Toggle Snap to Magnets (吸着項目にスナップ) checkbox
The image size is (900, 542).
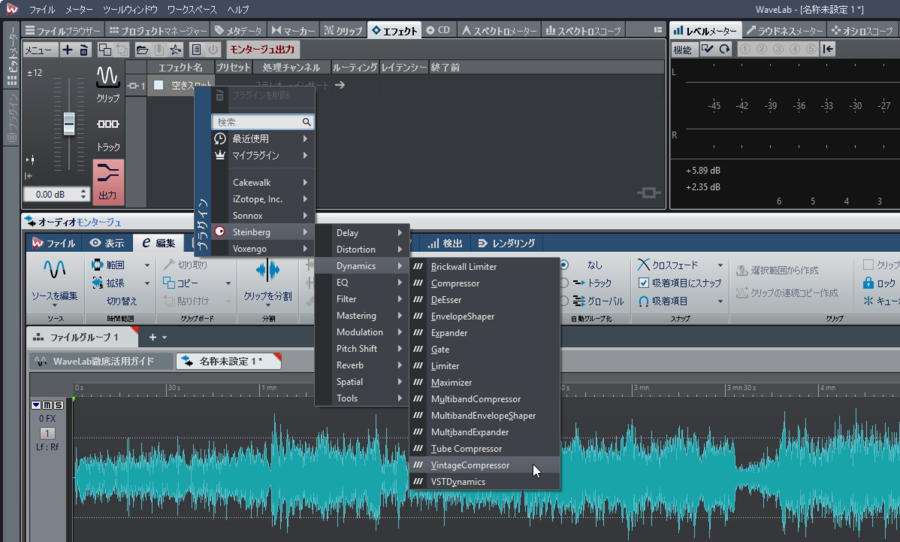(x=643, y=282)
